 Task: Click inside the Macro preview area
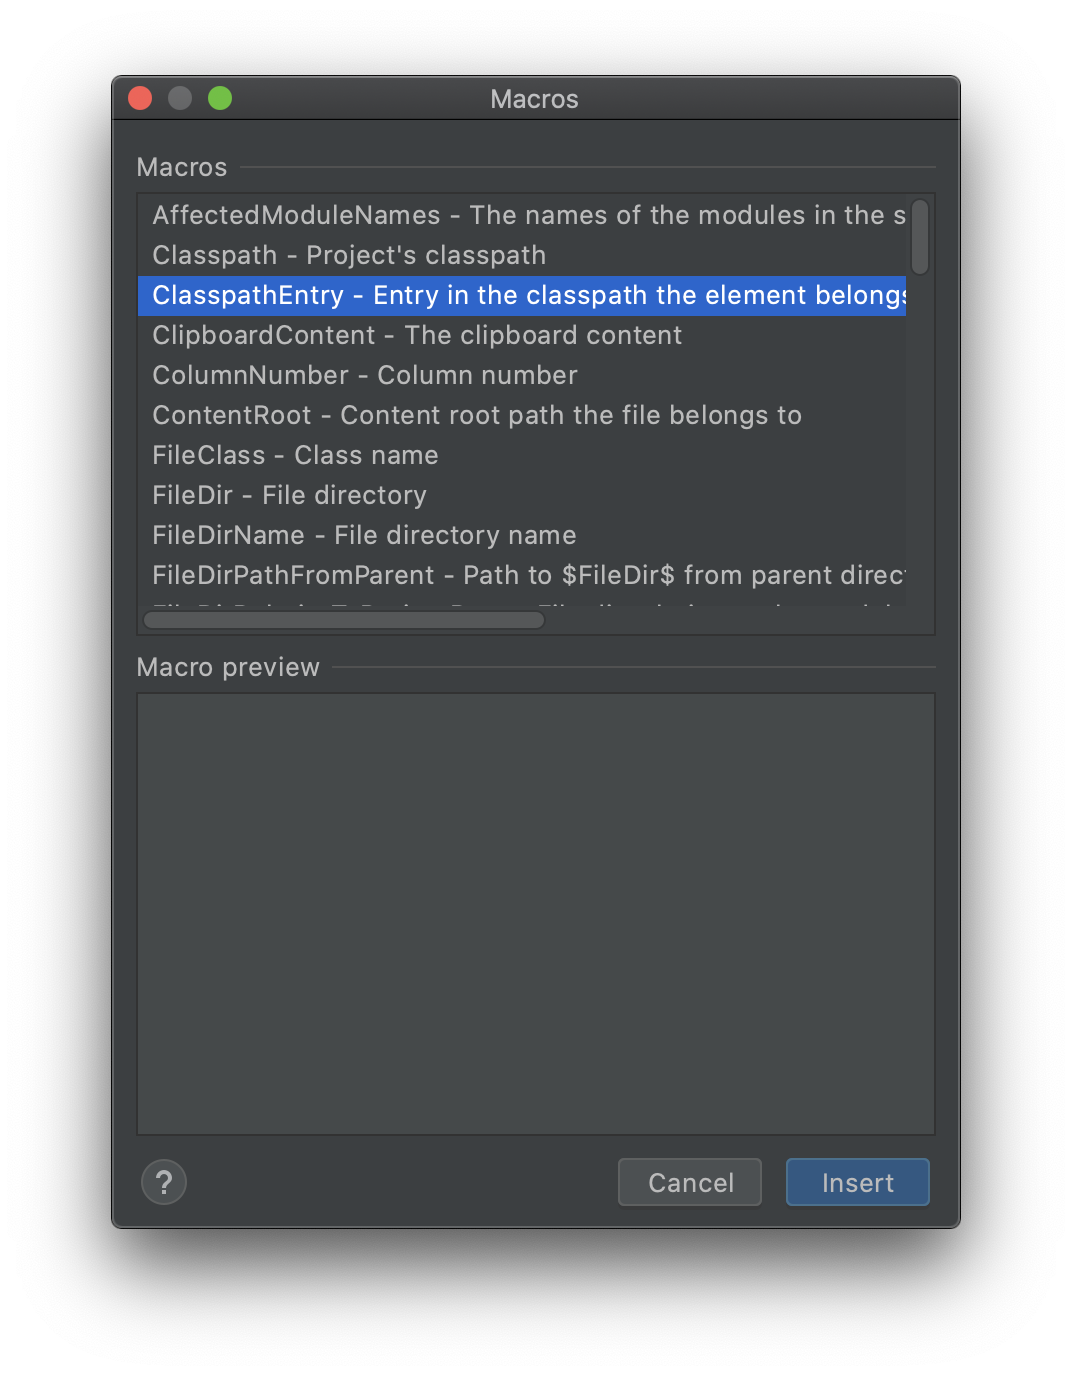536,914
